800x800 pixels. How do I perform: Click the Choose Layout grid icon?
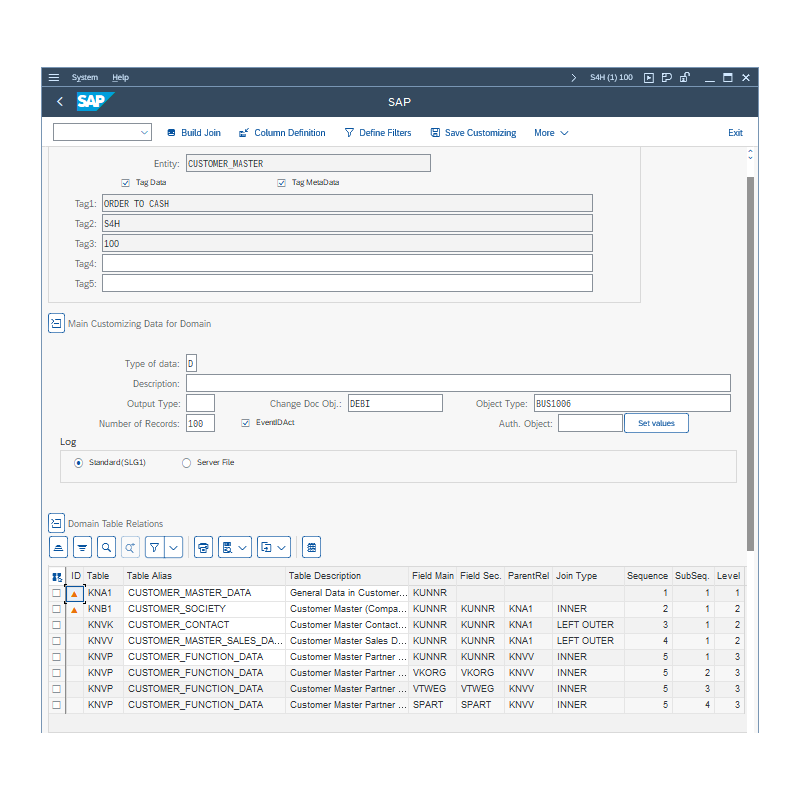pyautogui.click(x=311, y=547)
